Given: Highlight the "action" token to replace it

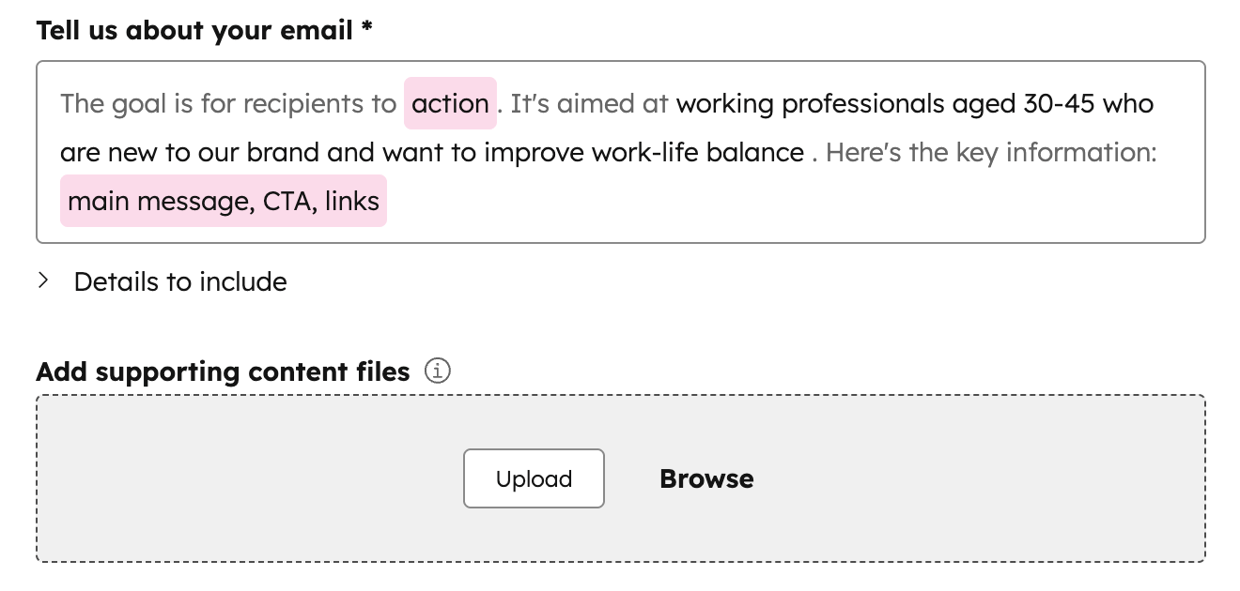Looking at the screenshot, I should (450, 103).
